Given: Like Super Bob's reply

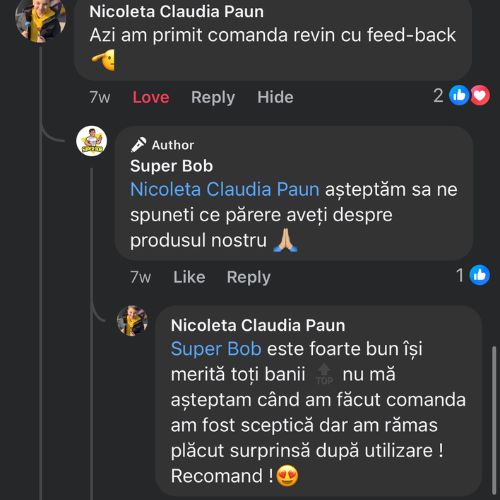Looking at the screenshot, I should (189, 277).
